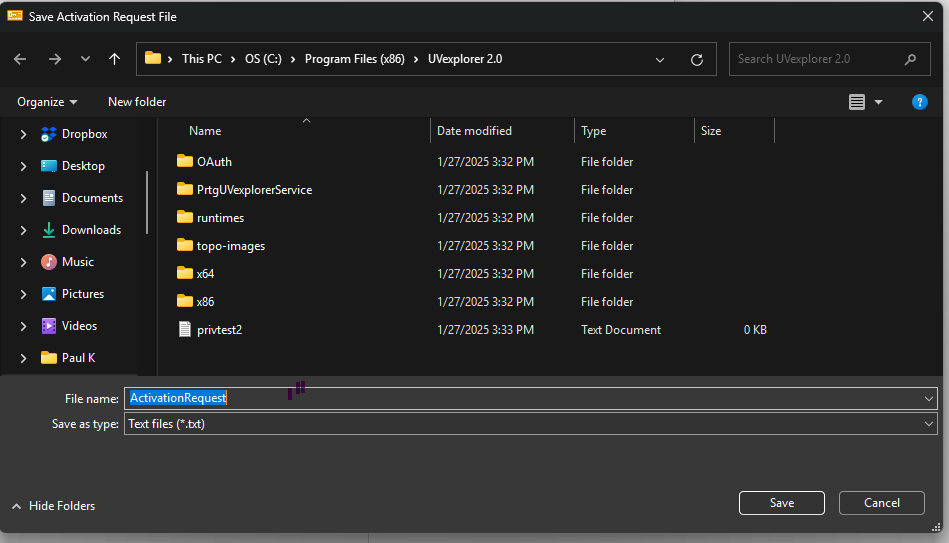Open help with the question mark icon
This screenshot has height=543, width=949.
coord(919,102)
